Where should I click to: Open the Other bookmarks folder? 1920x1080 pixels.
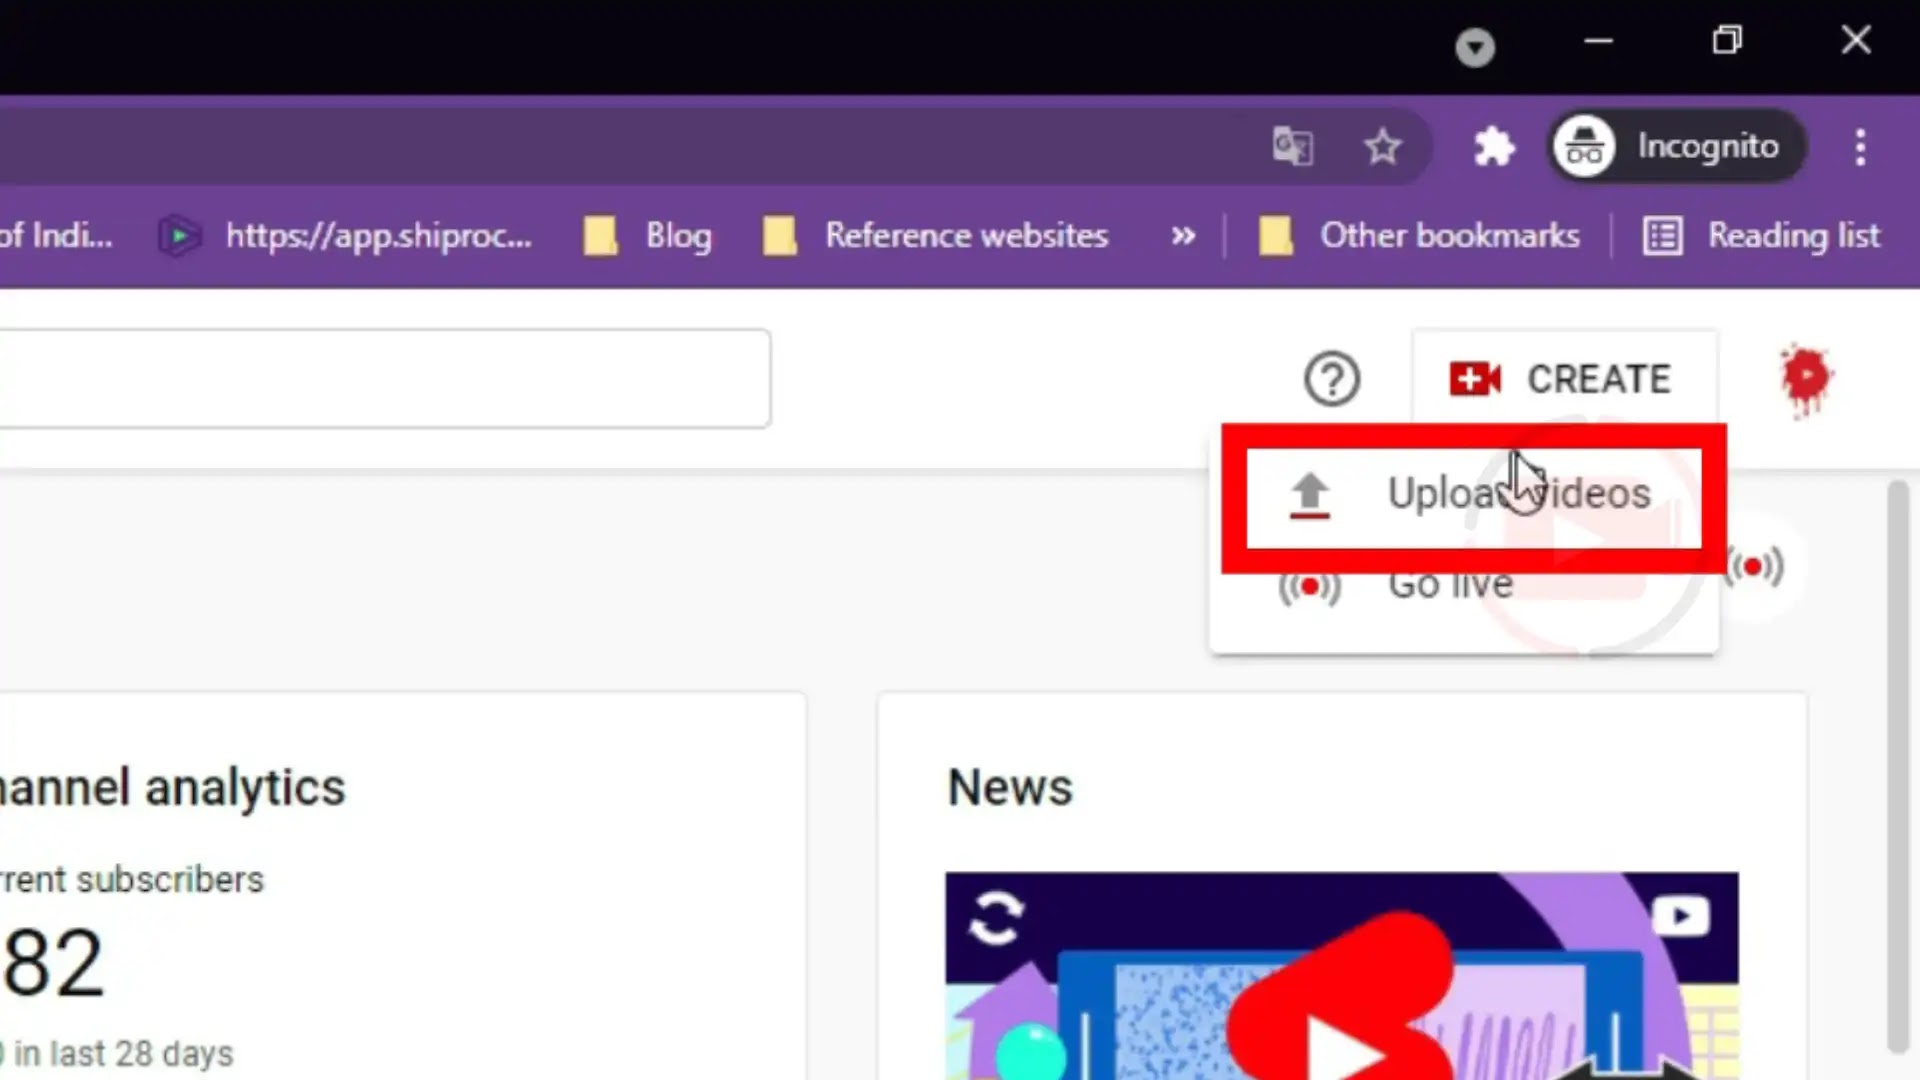[1420, 237]
